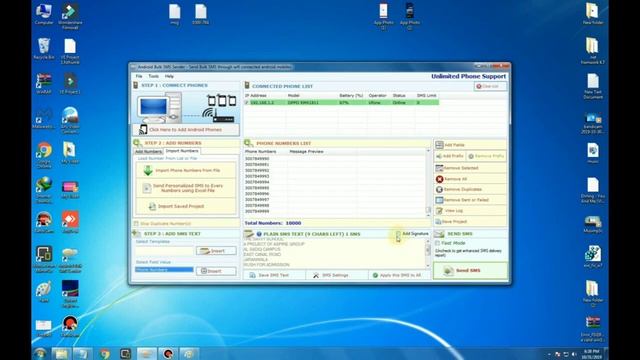This screenshot has width=640, height=360.
Task: Click the IP Address column header
Action: [256, 96]
